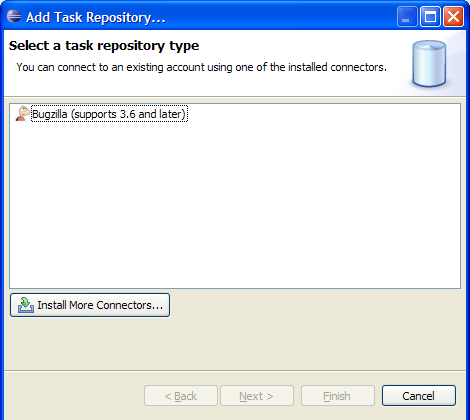Click the Add Task Repository title bar text
470x420 pixels.
tap(96, 17)
